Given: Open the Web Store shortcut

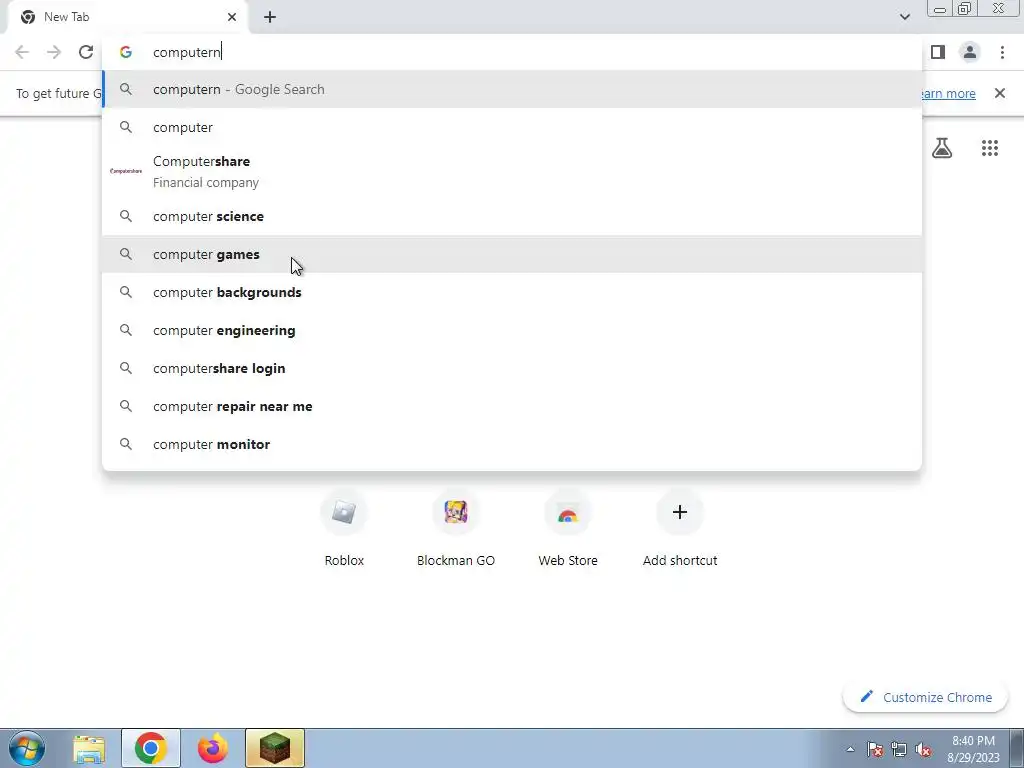Looking at the screenshot, I should pyautogui.click(x=568, y=529).
